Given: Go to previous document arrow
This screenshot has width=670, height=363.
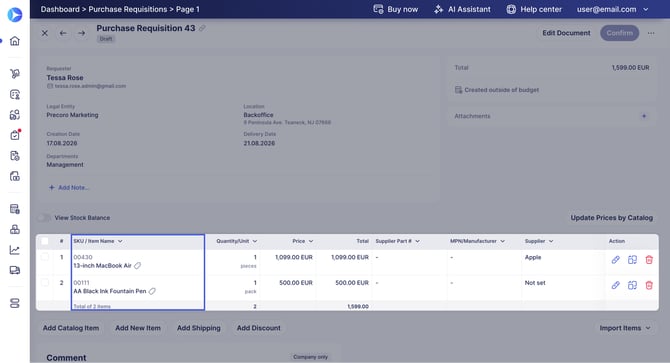Looking at the screenshot, I should pyautogui.click(x=63, y=33).
